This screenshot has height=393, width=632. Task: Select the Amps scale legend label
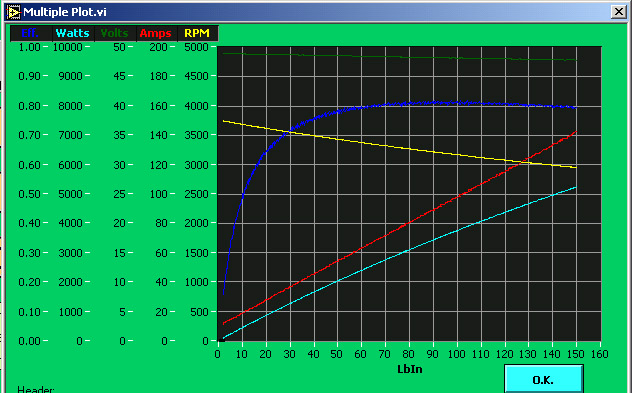pyautogui.click(x=156, y=33)
